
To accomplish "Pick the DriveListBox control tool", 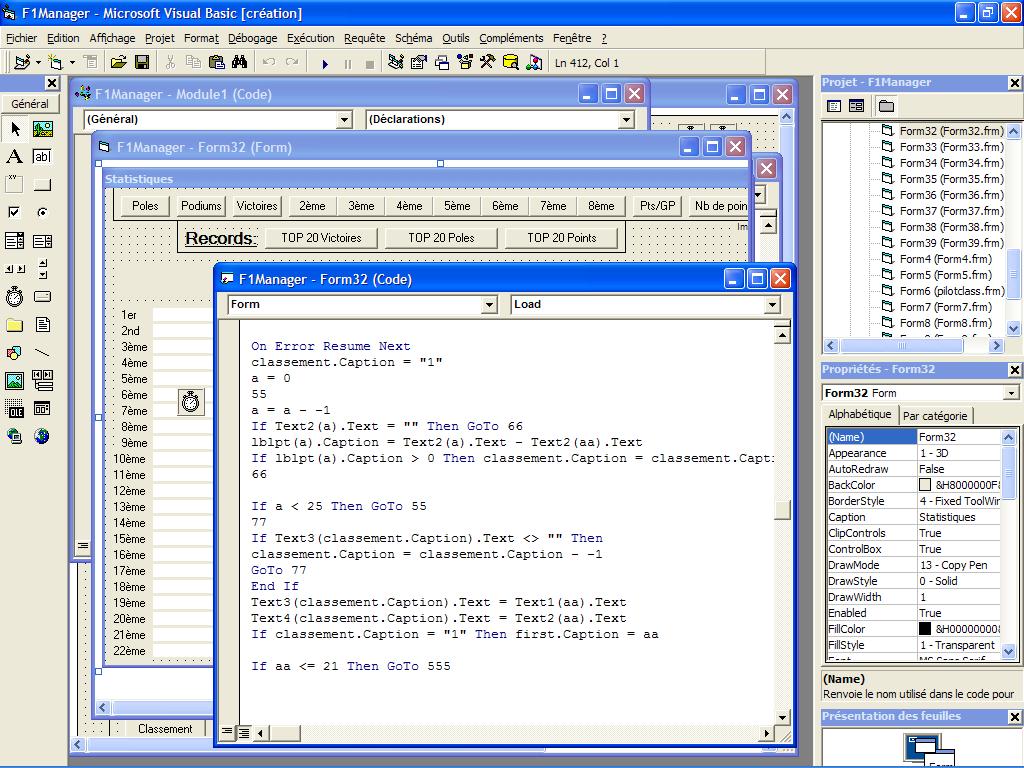I will coord(42,297).
